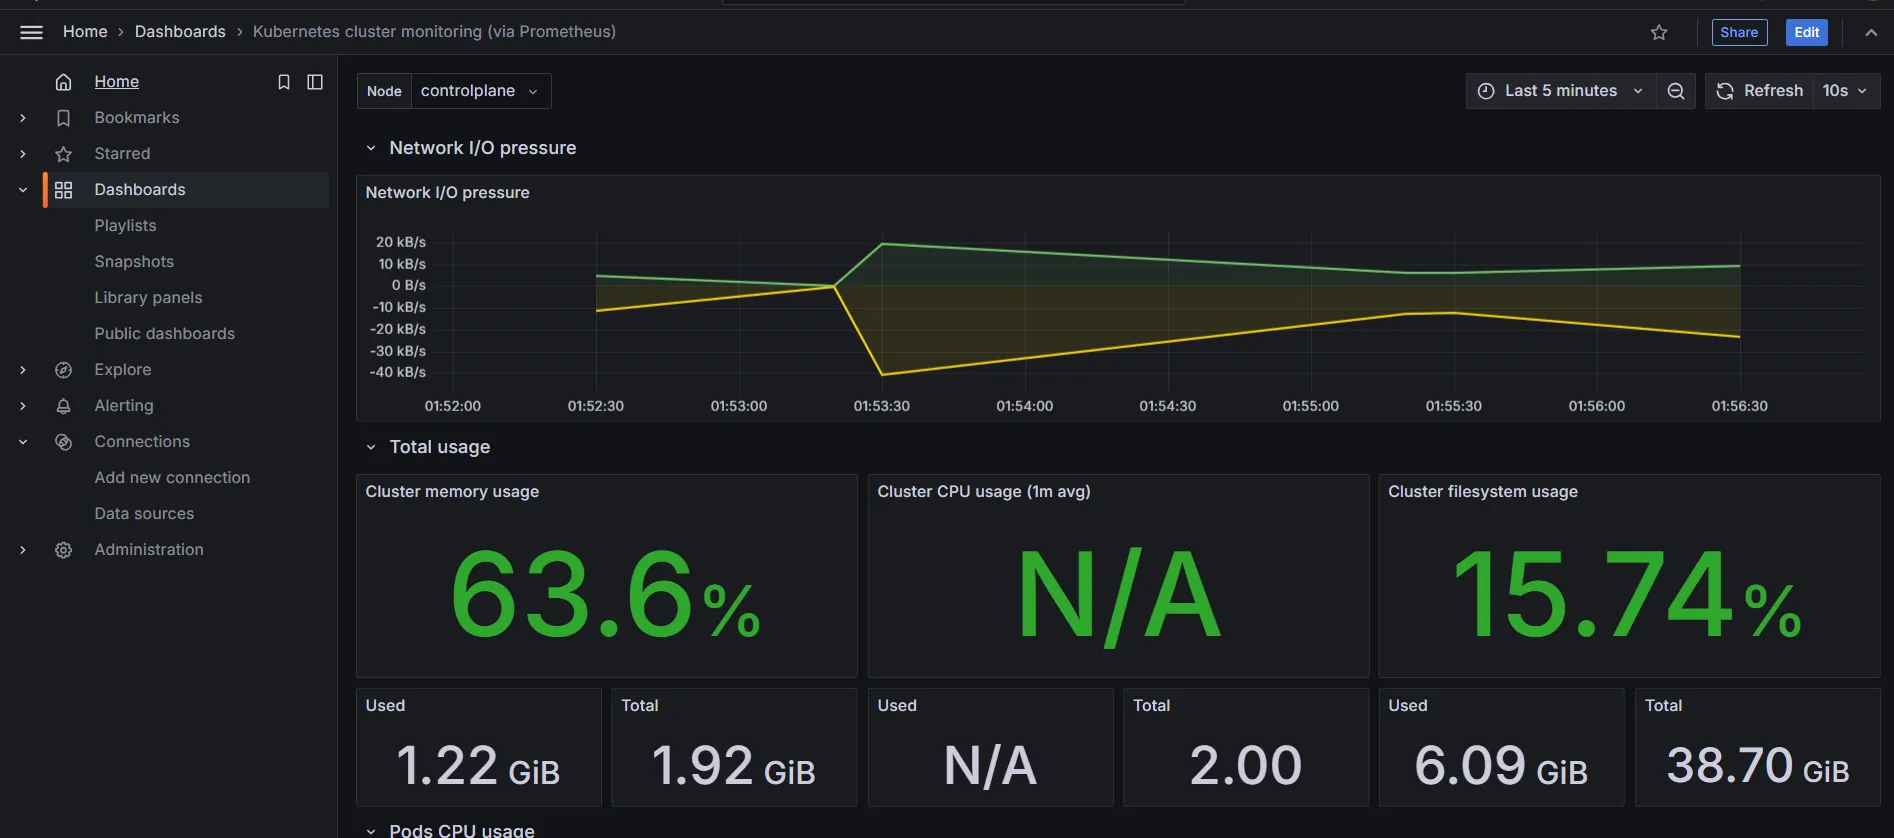Collapse the Connections section chevron
1894x838 pixels.
tap(23, 442)
